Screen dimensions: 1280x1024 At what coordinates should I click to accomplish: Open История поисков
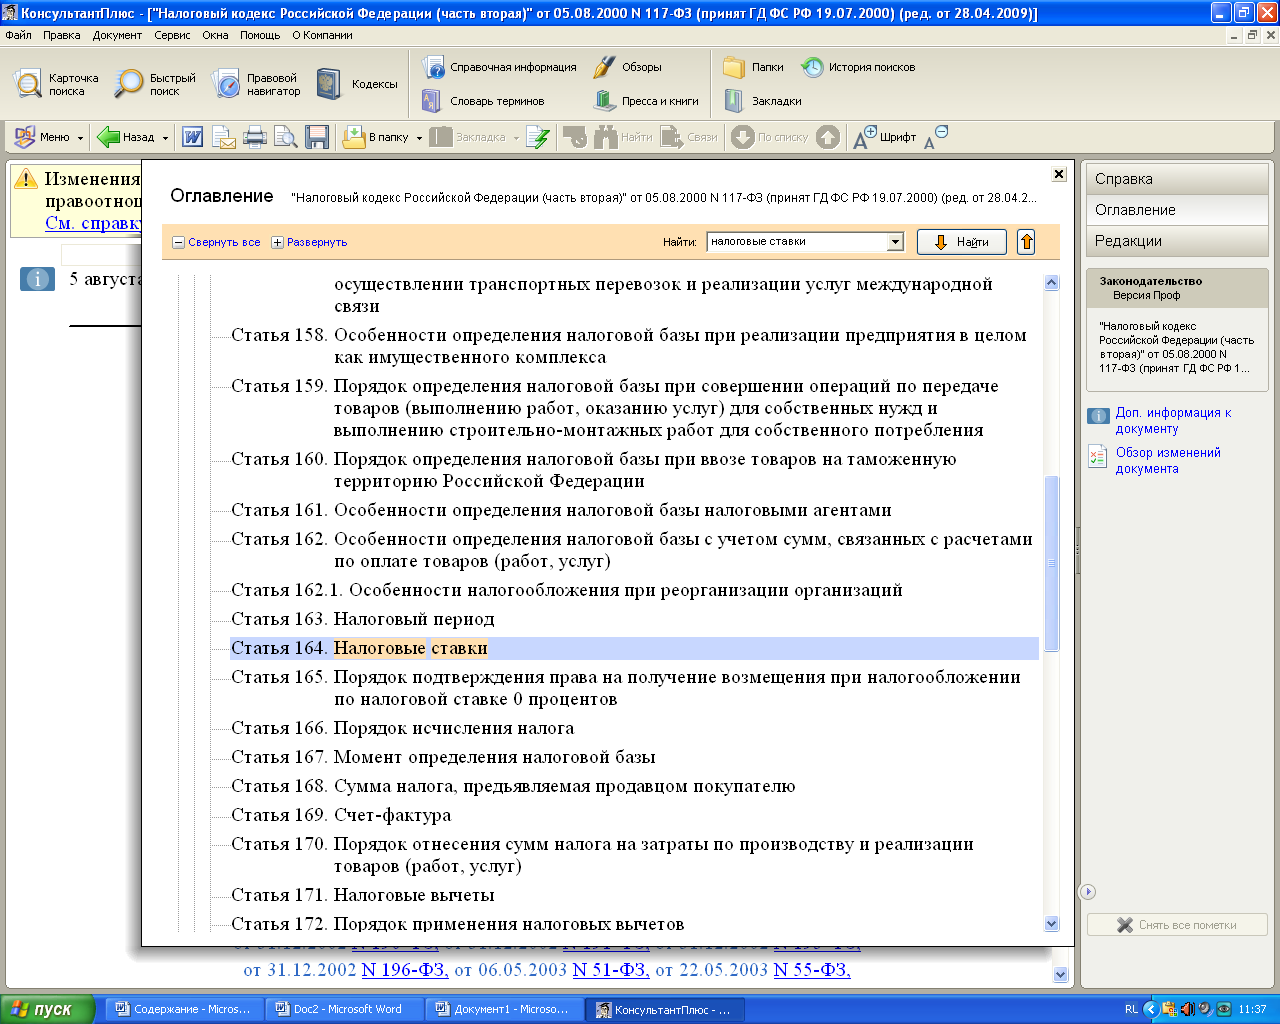pyautogui.click(x=858, y=67)
